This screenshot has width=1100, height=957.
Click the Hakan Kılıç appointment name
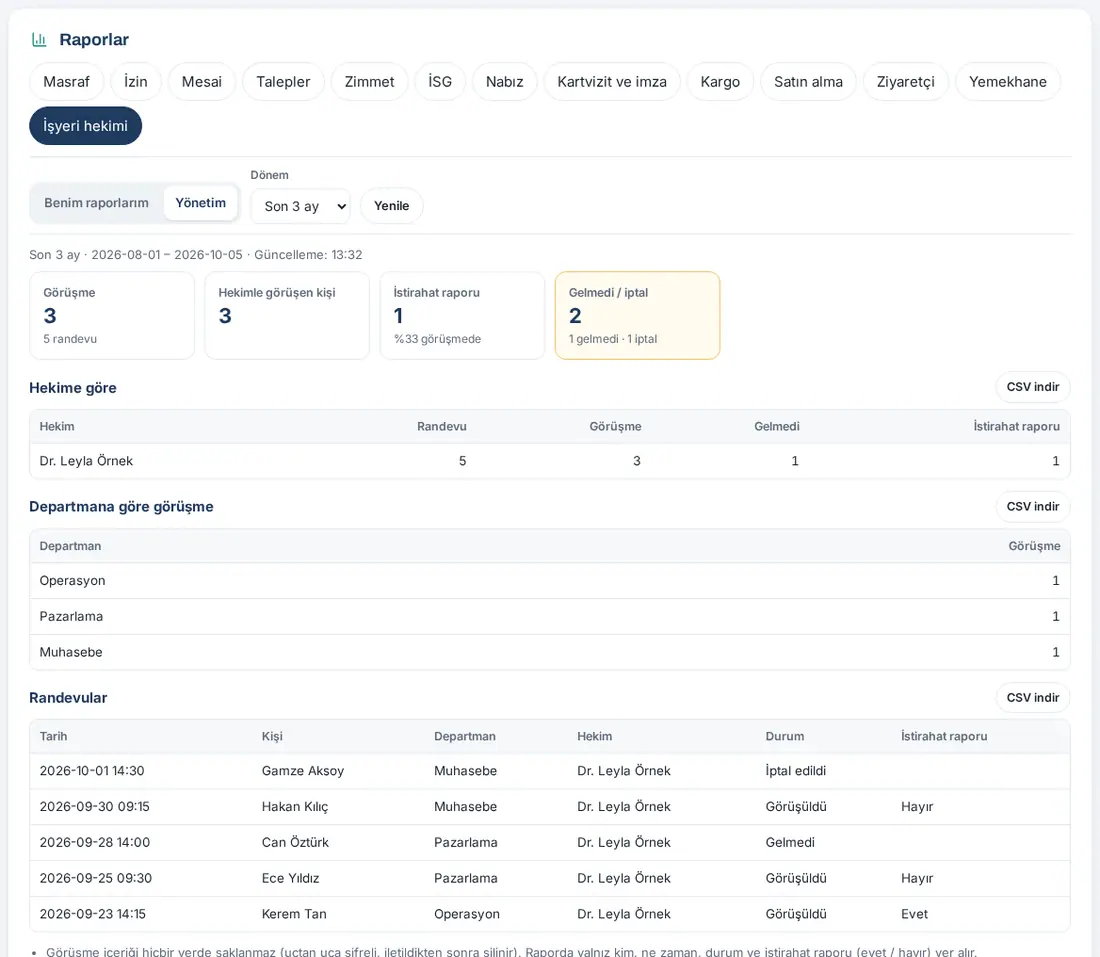pos(295,806)
